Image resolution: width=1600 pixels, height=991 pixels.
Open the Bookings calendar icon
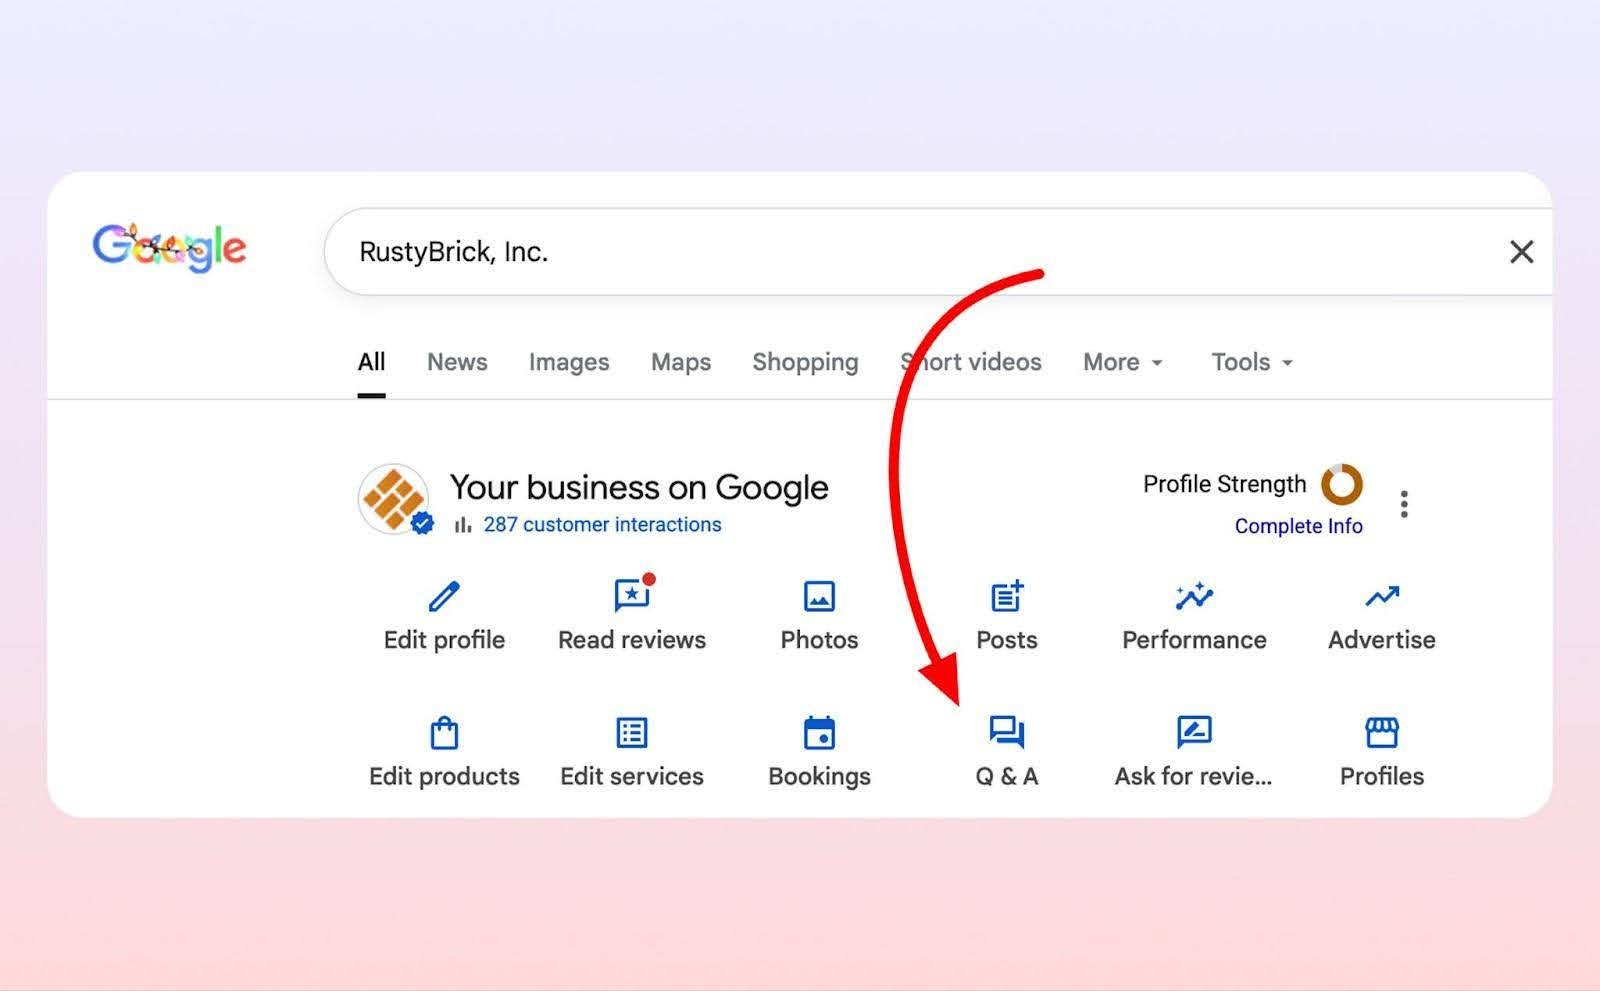tap(819, 733)
